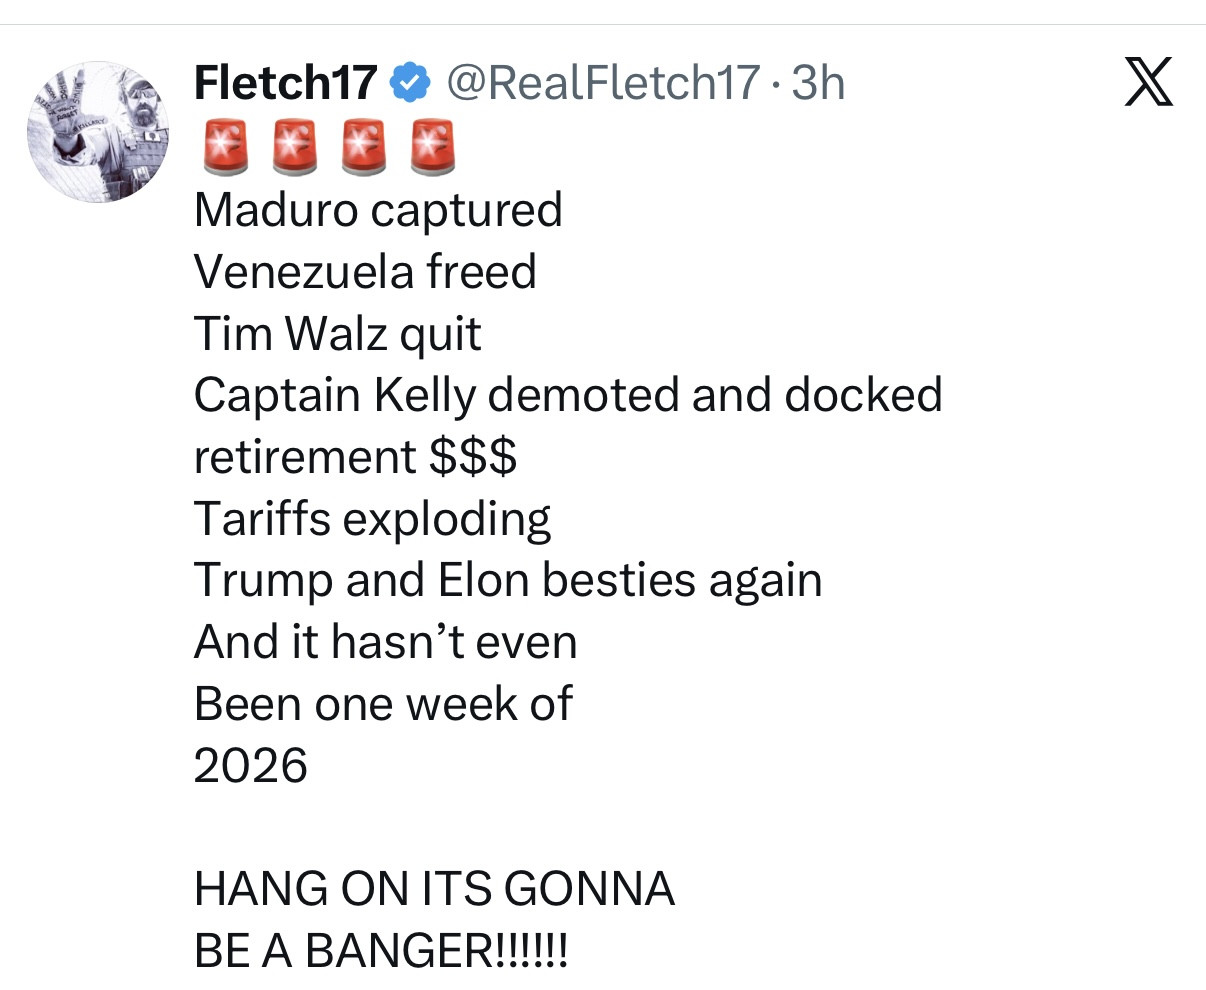Viewport: 1206px width, 990px height.
Task: Open the 3h timestamp link
Action: (x=818, y=82)
